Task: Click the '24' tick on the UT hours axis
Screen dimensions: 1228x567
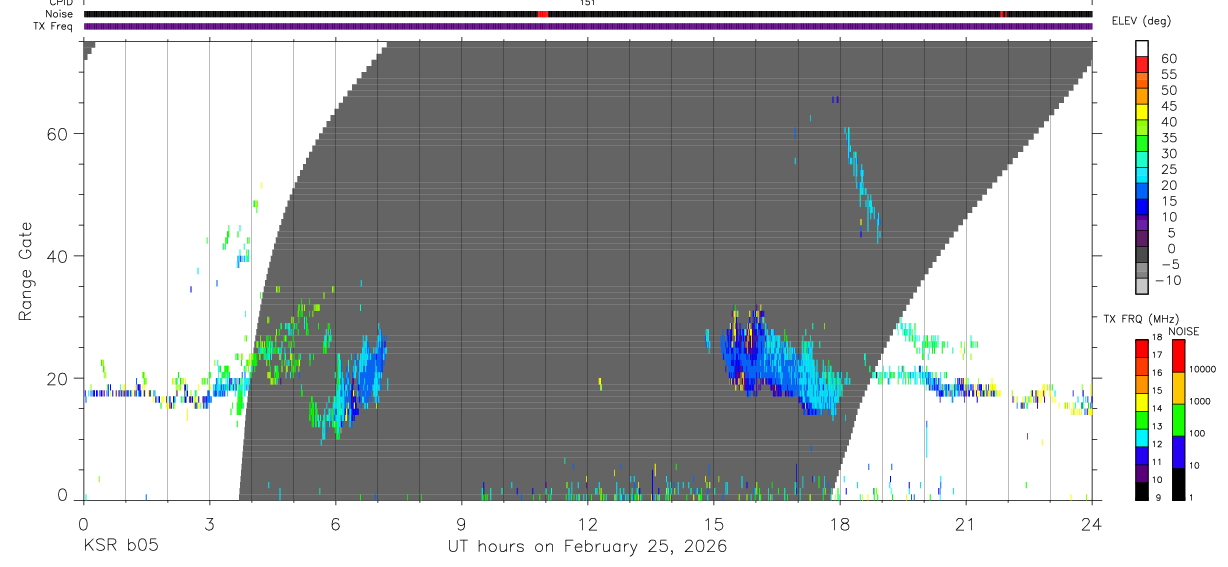Action: 1092,523
